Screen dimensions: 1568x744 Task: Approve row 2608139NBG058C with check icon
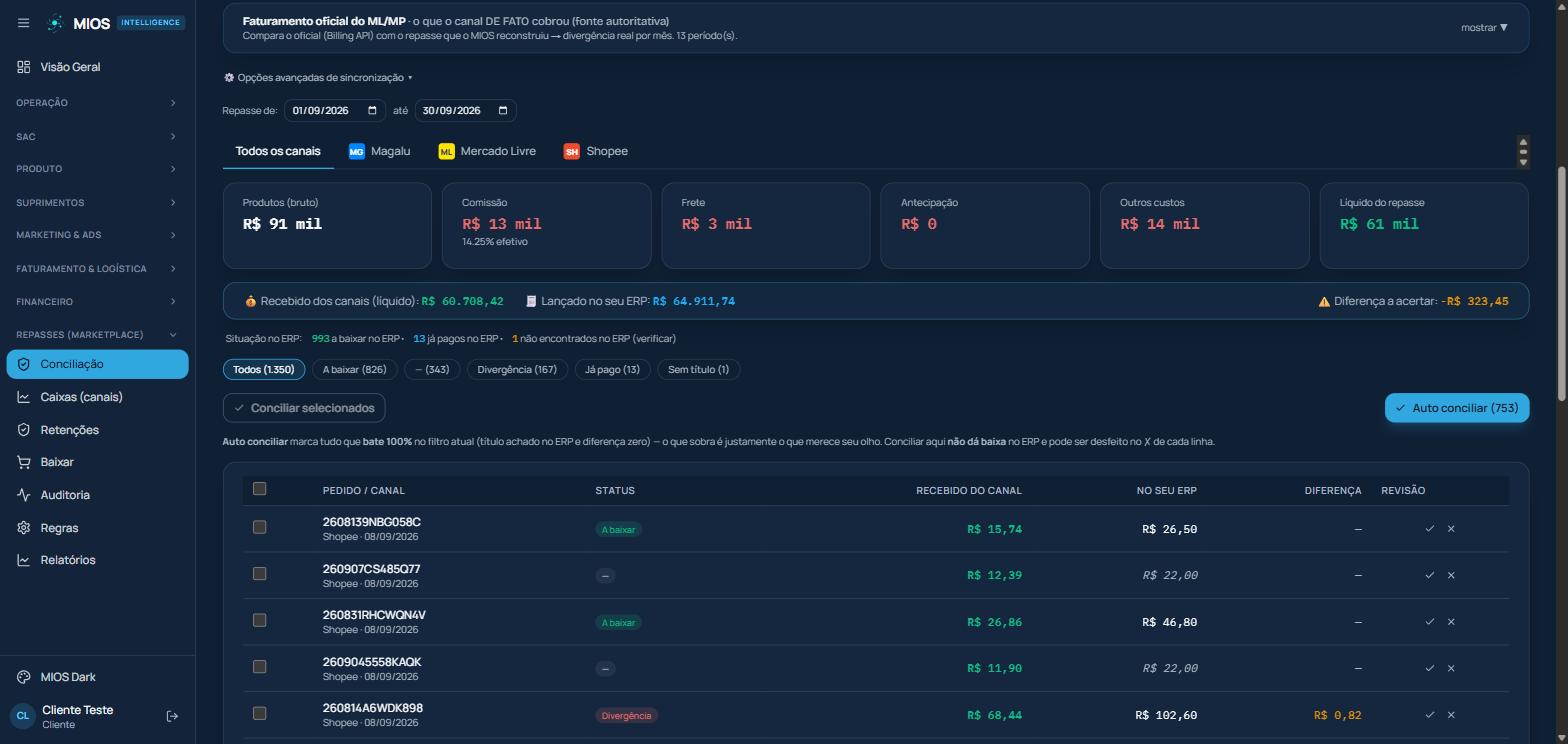pyautogui.click(x=1430, y=529)
